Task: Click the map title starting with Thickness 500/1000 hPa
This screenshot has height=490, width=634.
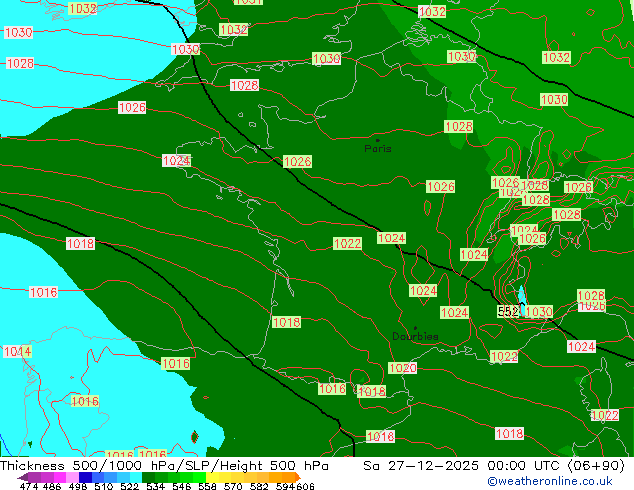Action: [164, 466]
